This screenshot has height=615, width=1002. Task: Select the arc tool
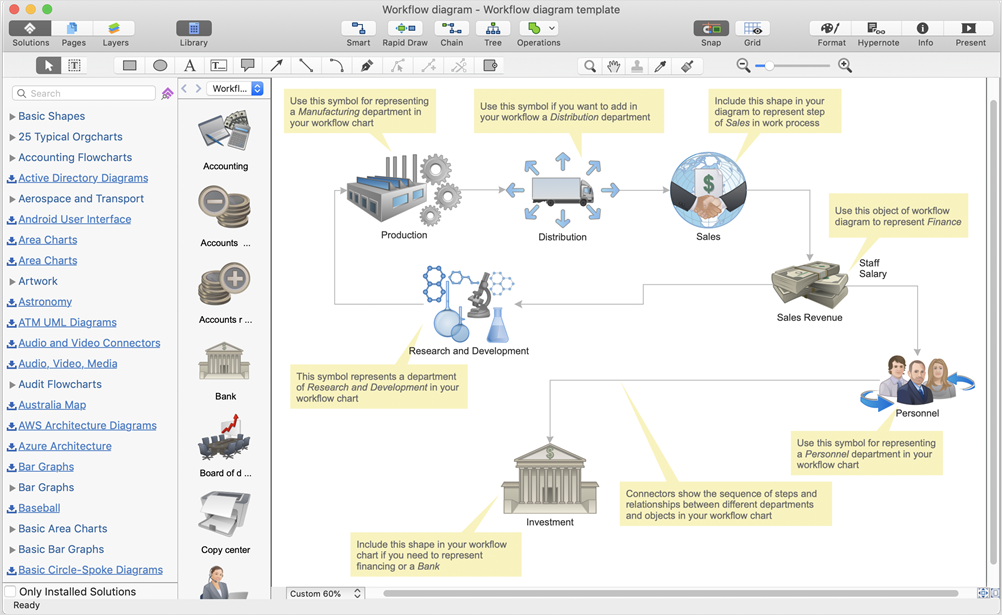336,65
